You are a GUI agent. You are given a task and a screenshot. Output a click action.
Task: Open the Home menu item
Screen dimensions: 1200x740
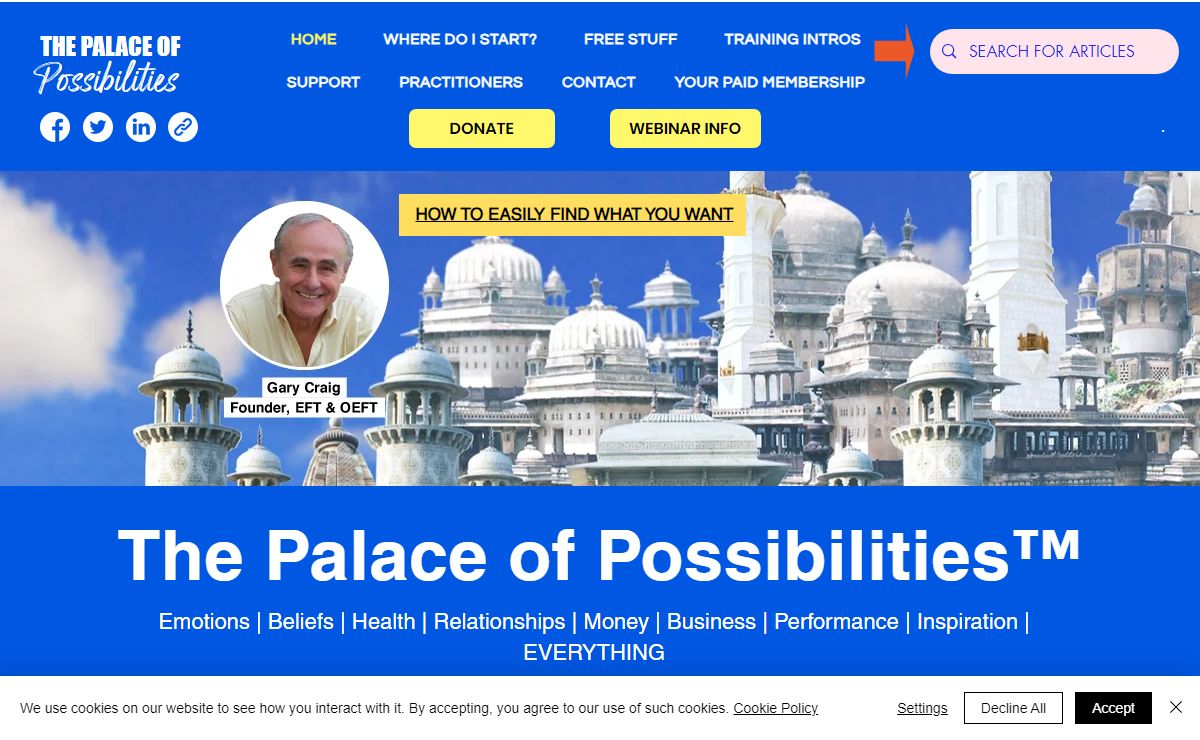click(x=314, y=39)
